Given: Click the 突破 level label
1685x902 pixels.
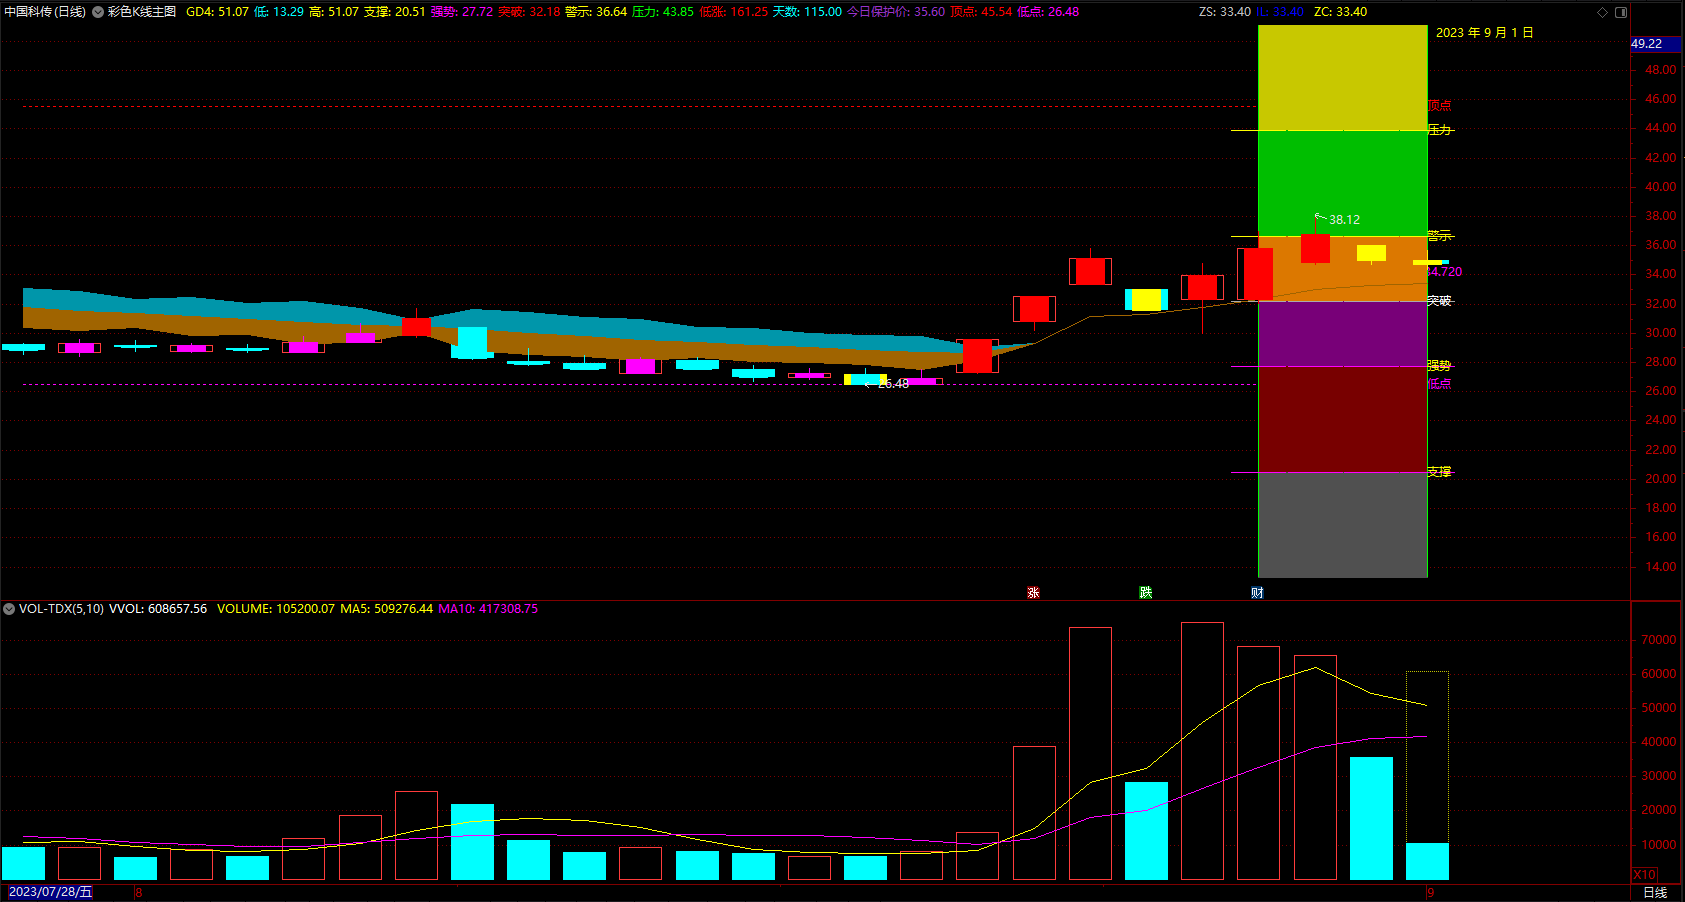Looking at the screenshot, I should coord(1439,301).
